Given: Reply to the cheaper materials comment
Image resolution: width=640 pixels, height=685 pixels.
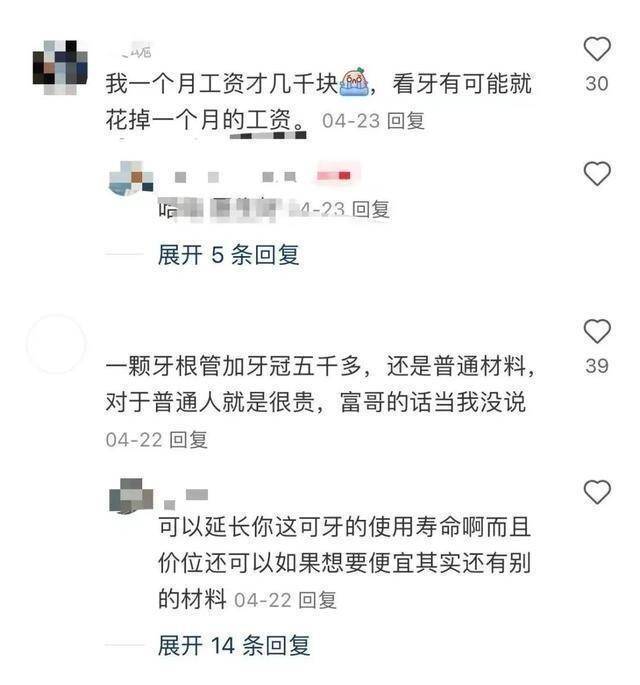Looking at the screenshot, I should [x=317, y=600].
